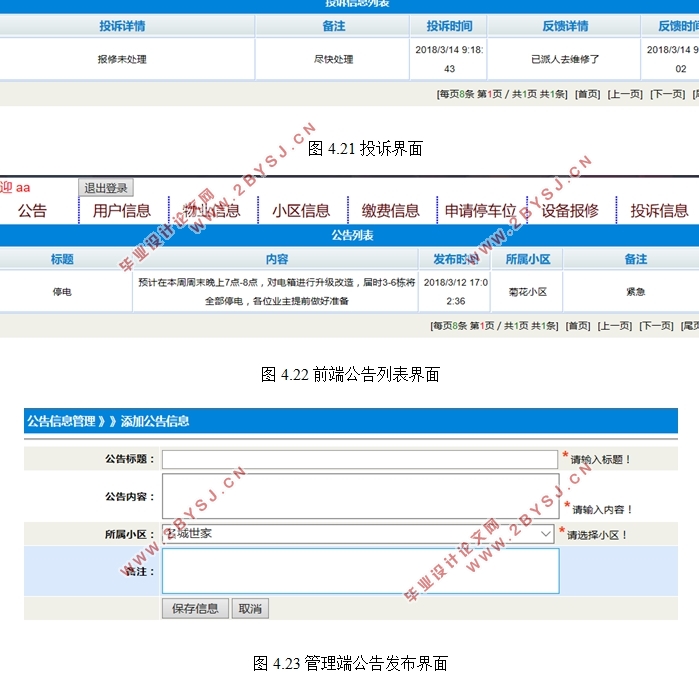Open the 物业信息 menu item
The image size is (699, 692).
coord(212,210)
